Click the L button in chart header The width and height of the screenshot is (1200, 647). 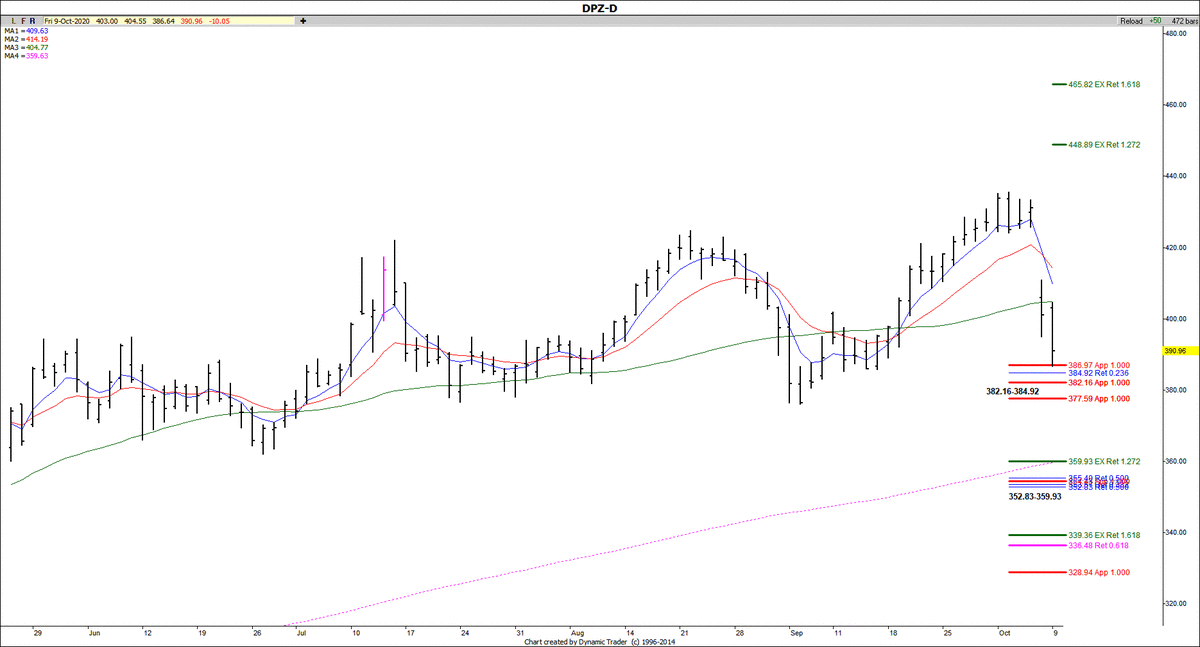8,20
